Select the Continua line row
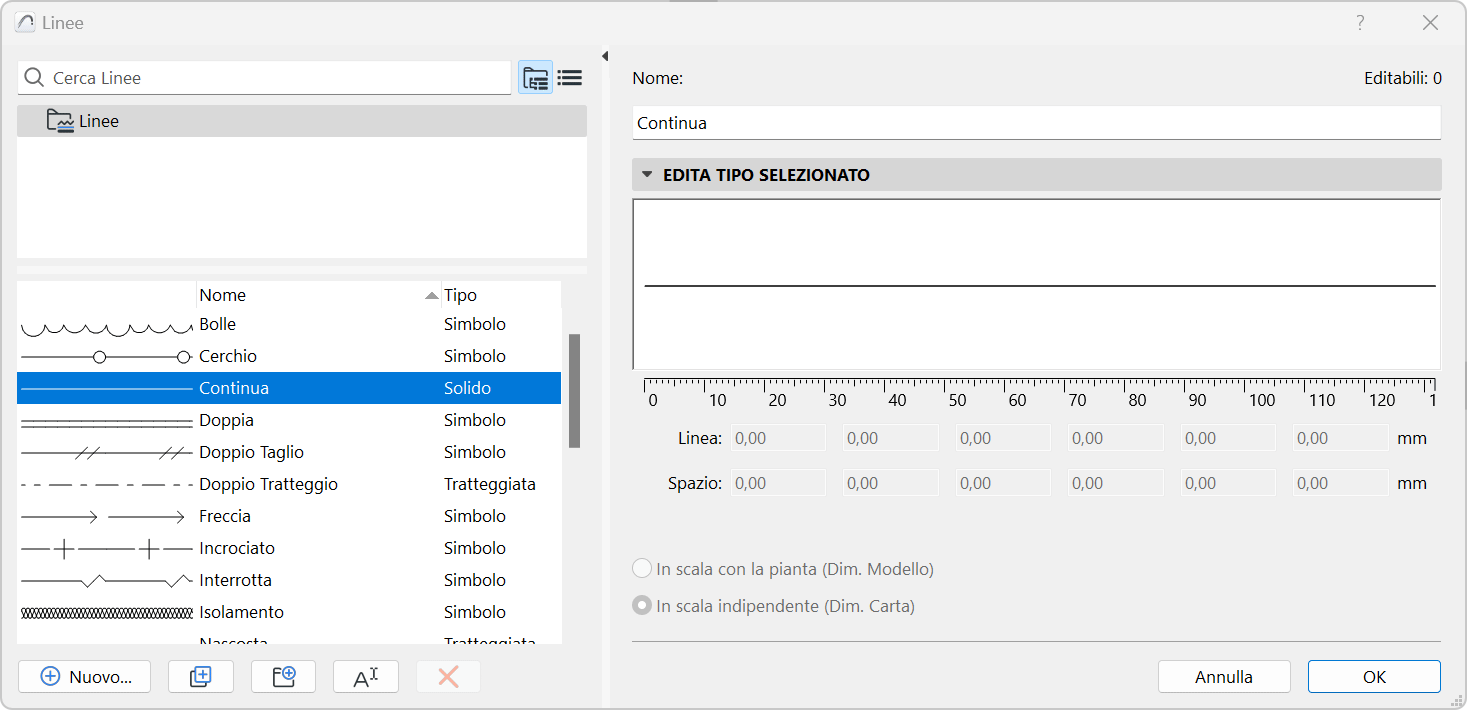Screen dimensions: 1467x710 point(289,388)
